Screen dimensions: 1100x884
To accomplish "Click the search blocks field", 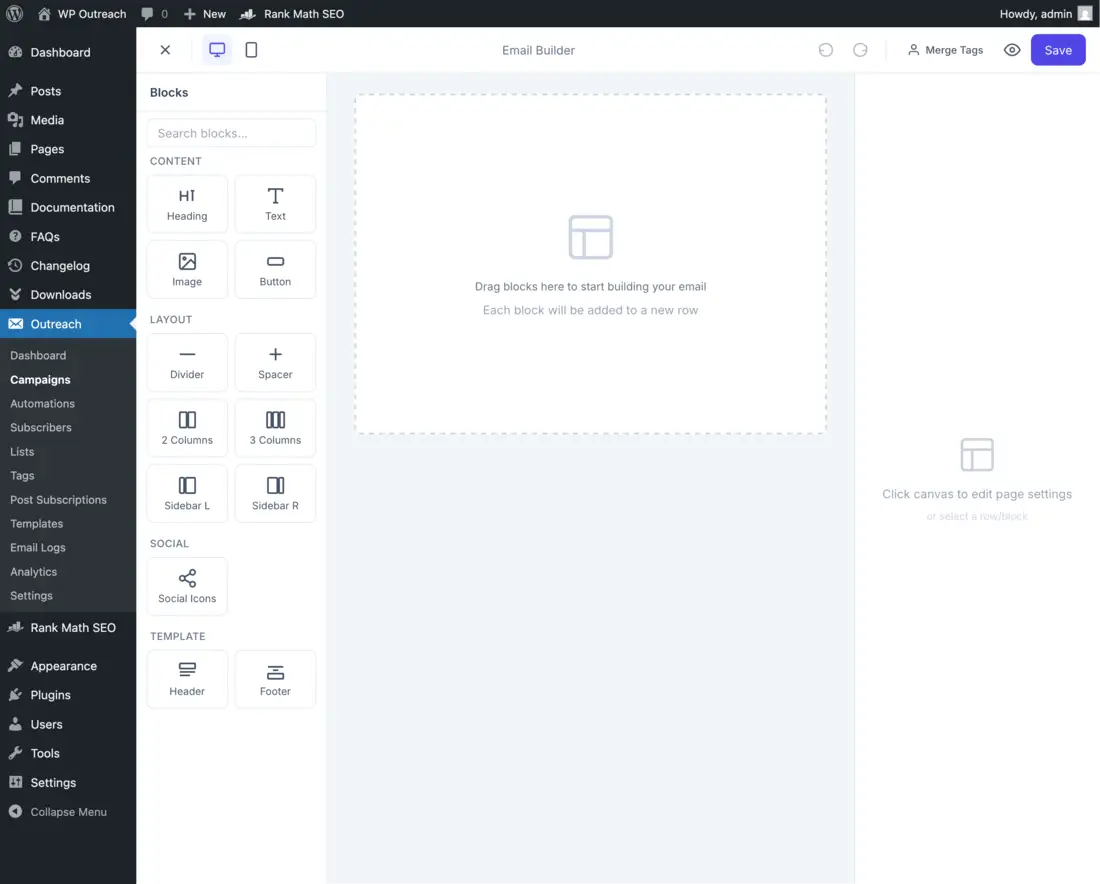I will (231, 132).
